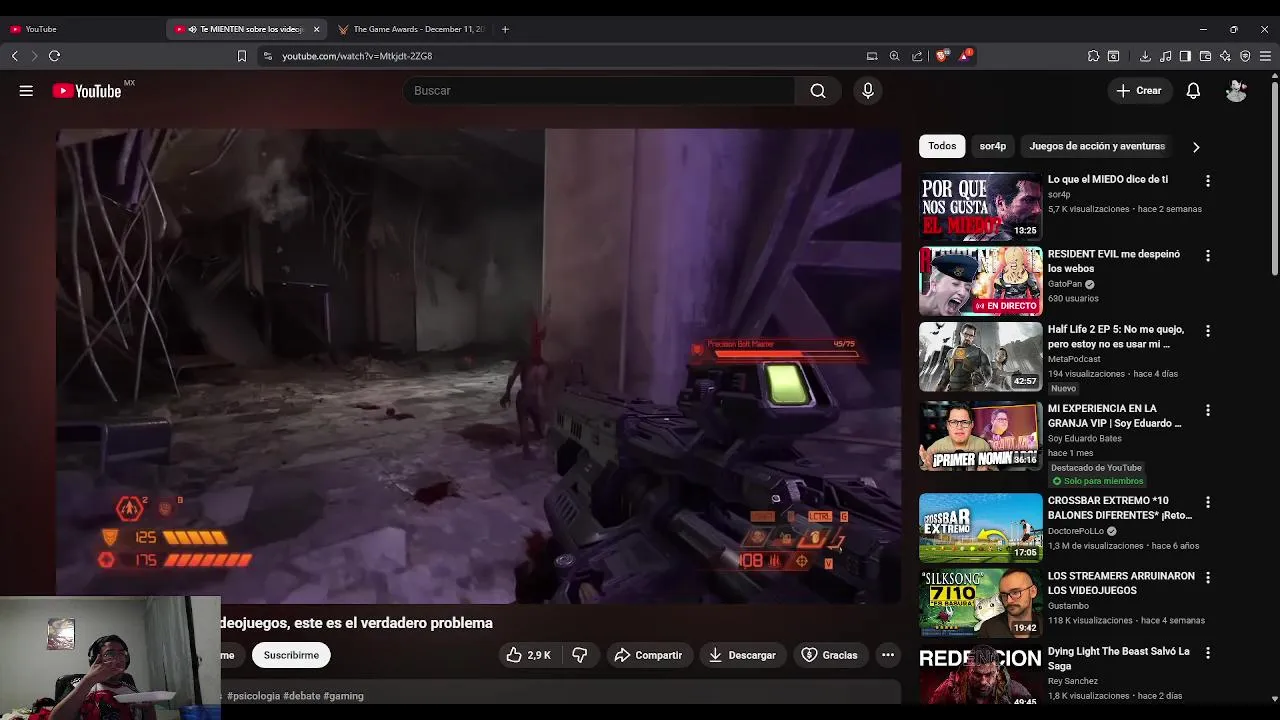The image size is (1280, 720).
Task: Open 'Lo que el MIEDO dice de ti' thumbnail
Action: [980, 206]
